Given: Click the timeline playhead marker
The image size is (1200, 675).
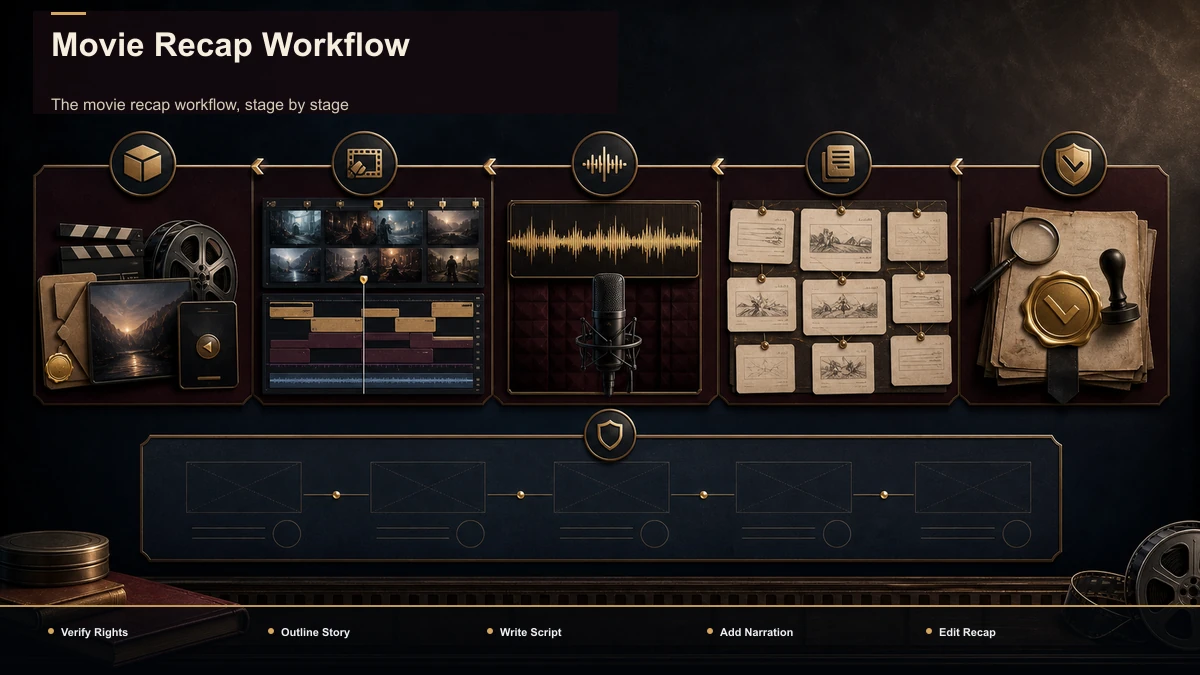Looking at the screenshot, I should 363,279.
